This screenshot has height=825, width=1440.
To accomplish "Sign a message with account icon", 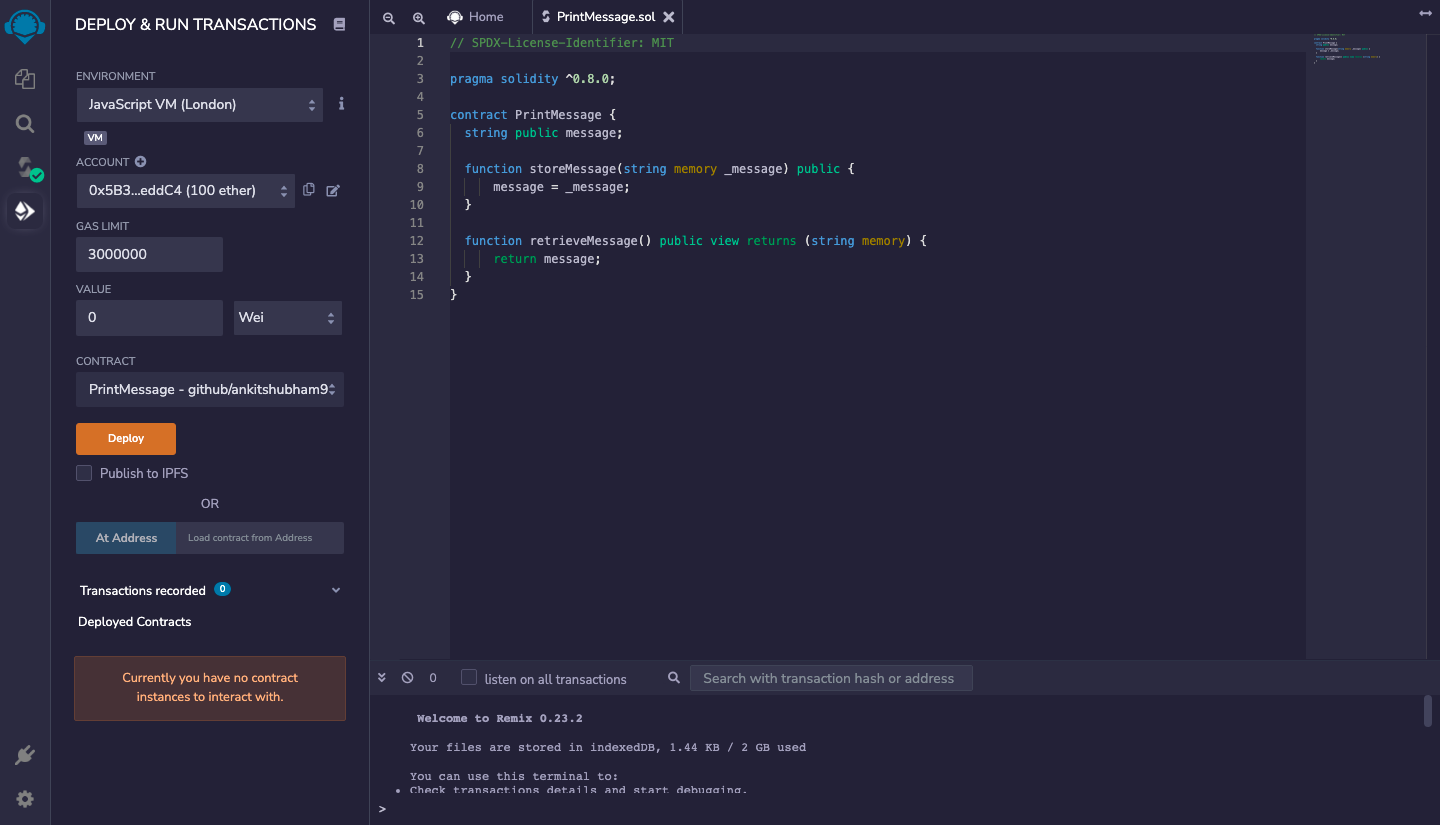I will (333, 190).
